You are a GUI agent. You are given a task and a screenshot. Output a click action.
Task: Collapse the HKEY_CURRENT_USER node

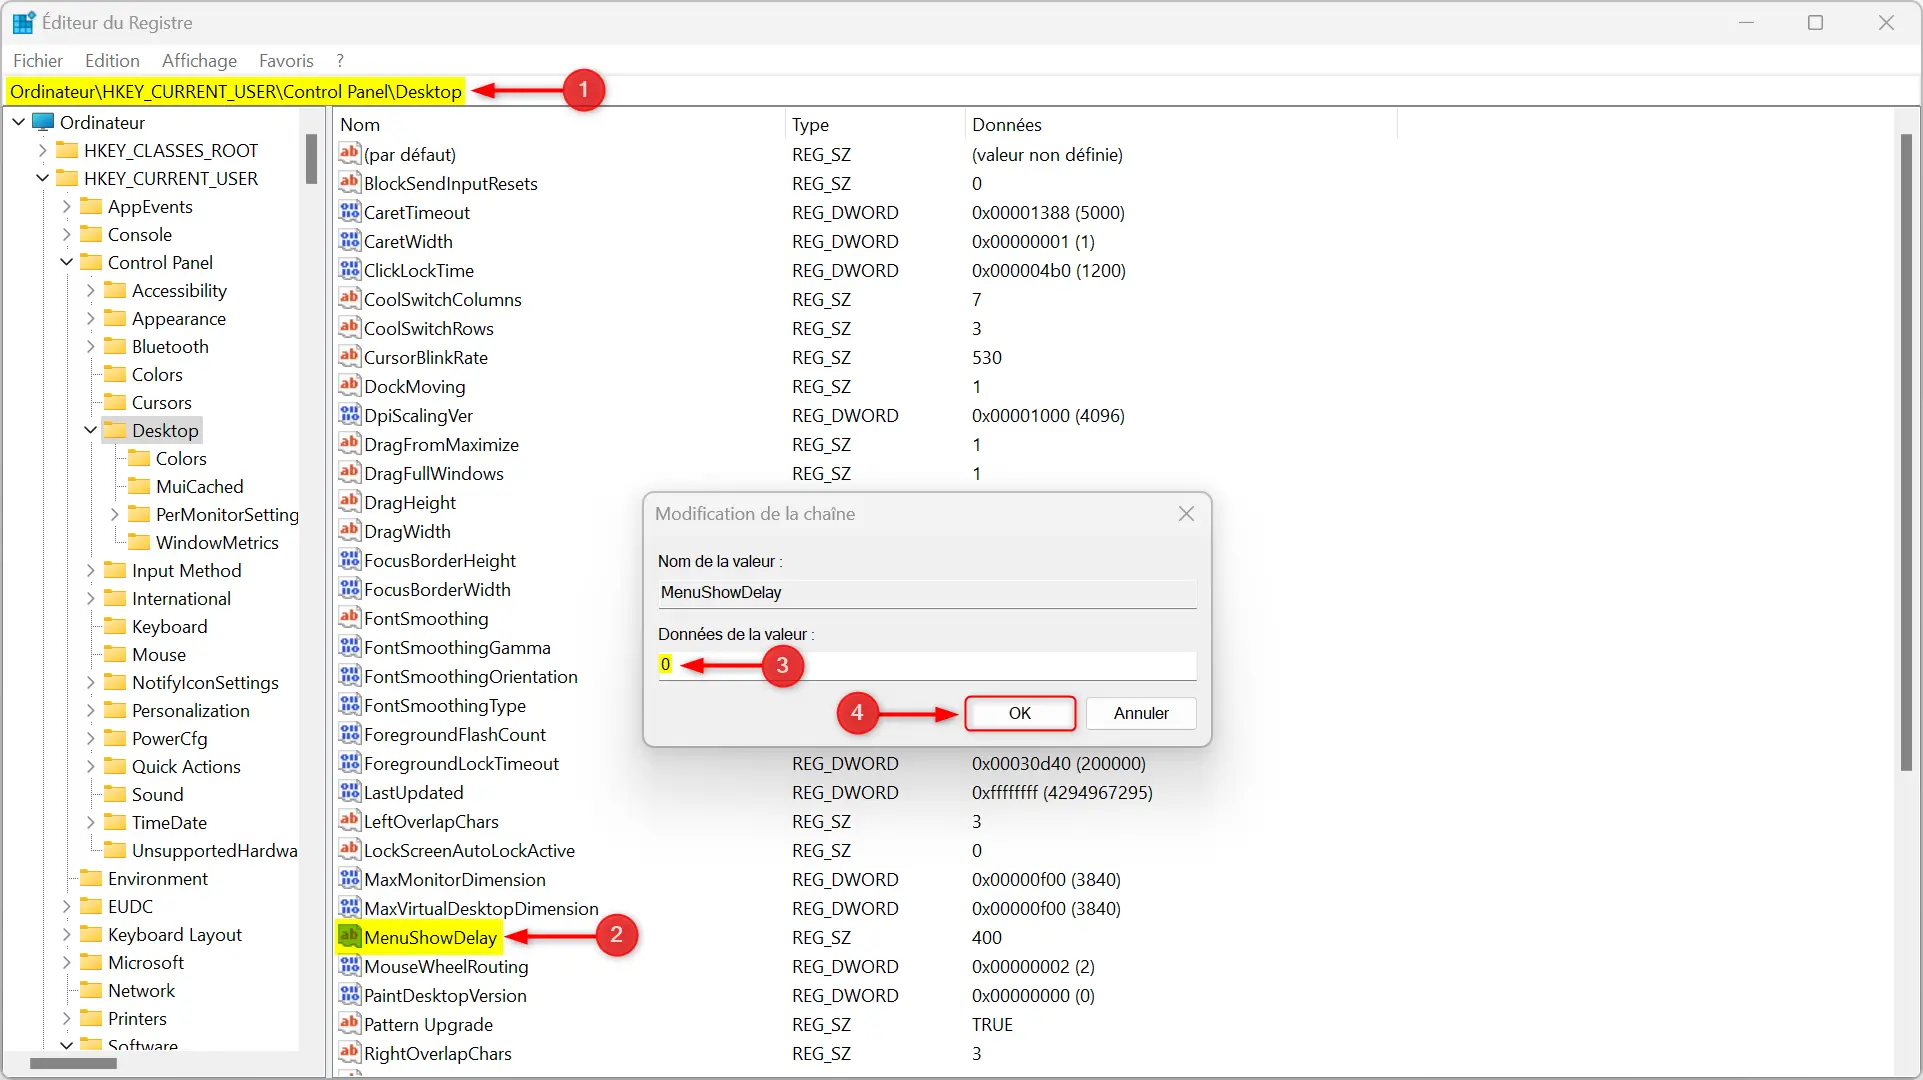pos(42,178)
